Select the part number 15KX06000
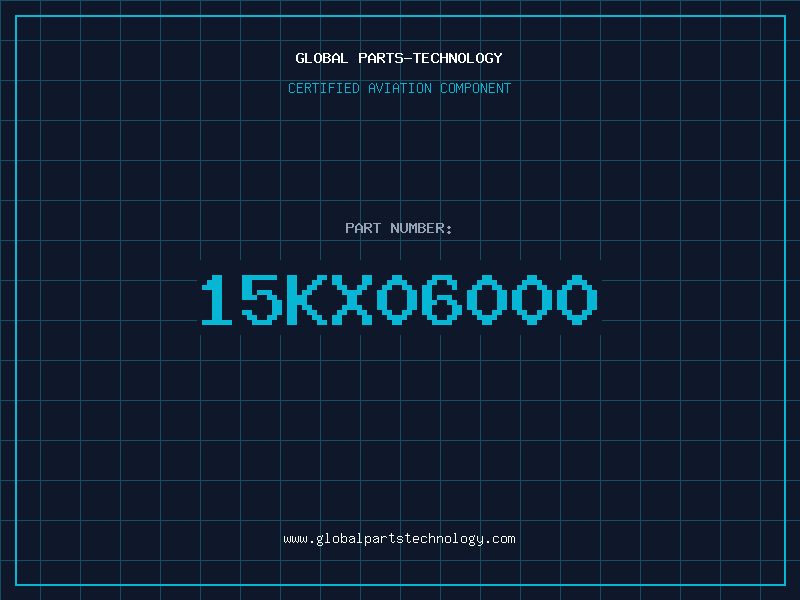Image resolution: width=800 pixels, height=600 pixels. point(399,299)
